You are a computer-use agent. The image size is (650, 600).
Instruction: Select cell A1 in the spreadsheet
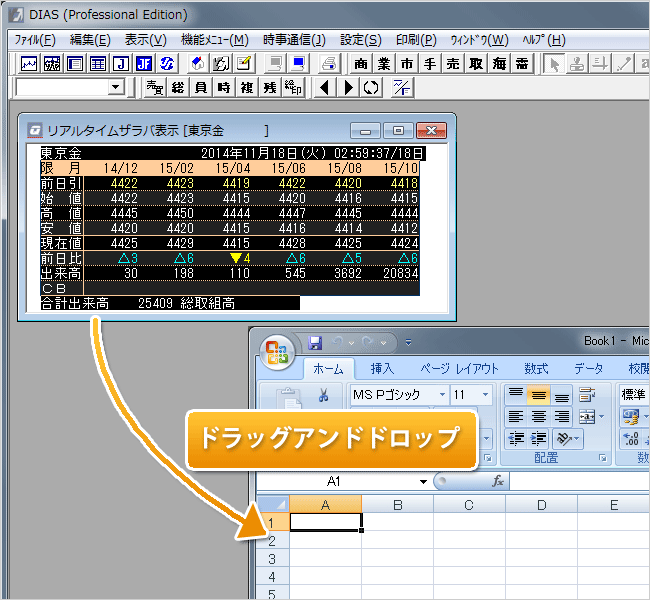coord(325,522)
